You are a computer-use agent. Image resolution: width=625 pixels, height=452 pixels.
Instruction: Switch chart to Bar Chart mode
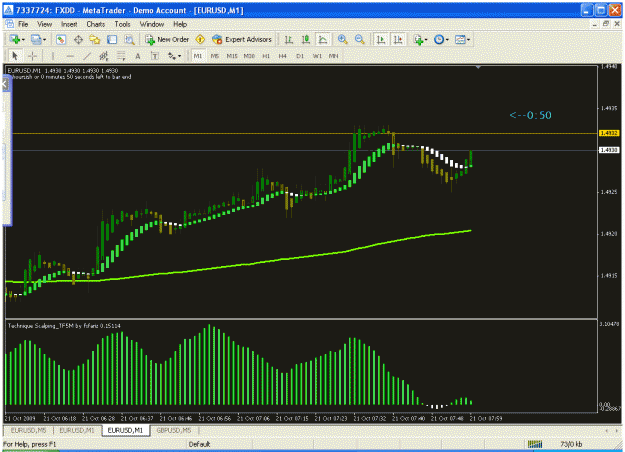[x=289, y=39]
